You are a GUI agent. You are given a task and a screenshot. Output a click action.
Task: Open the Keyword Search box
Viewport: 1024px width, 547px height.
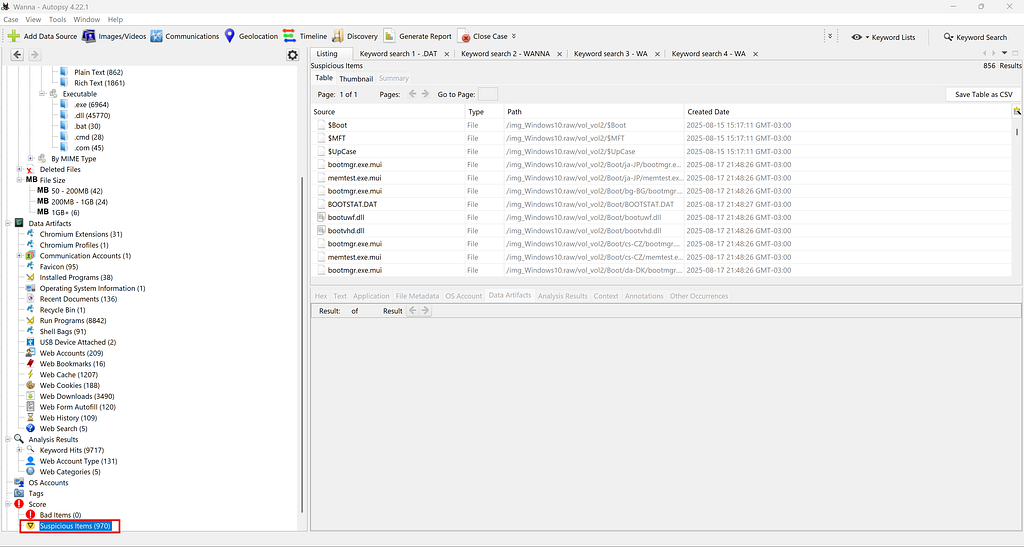point(975,37)
